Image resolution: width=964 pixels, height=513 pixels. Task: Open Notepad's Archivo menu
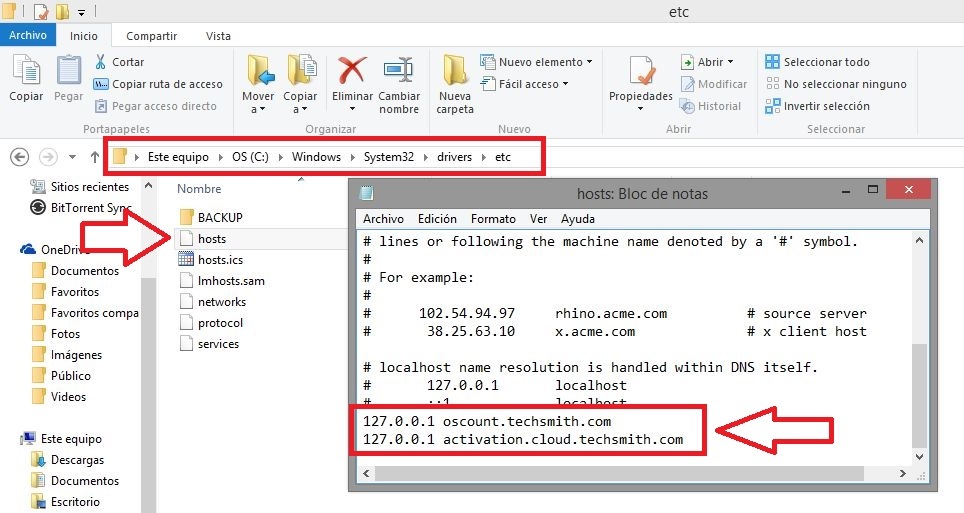(x=383, y=219)
